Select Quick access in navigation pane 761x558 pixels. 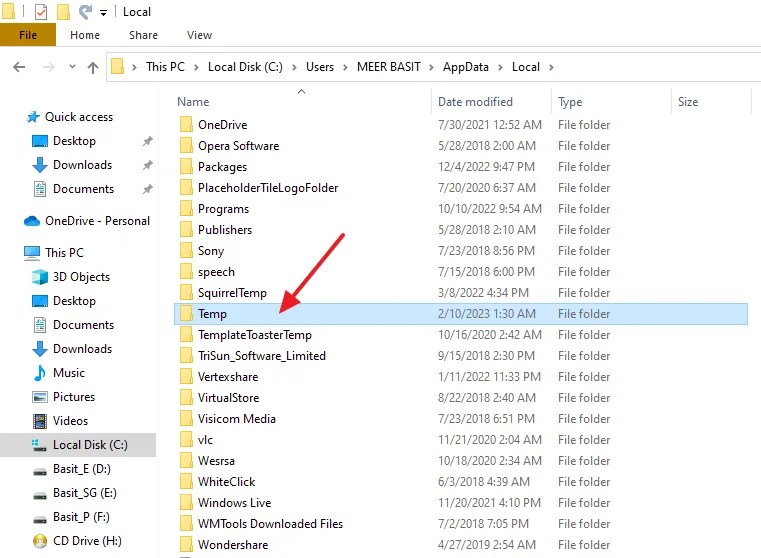tap(79, 117)
